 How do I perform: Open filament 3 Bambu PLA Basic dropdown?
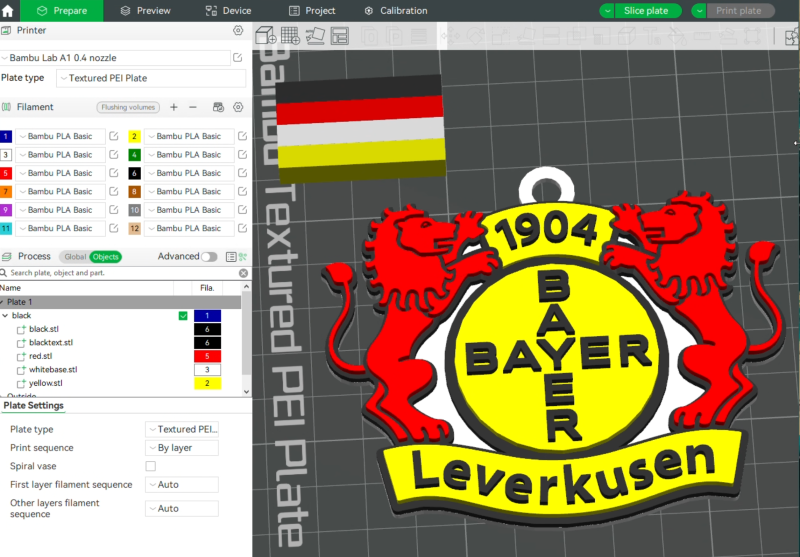(x=60, y=155)
